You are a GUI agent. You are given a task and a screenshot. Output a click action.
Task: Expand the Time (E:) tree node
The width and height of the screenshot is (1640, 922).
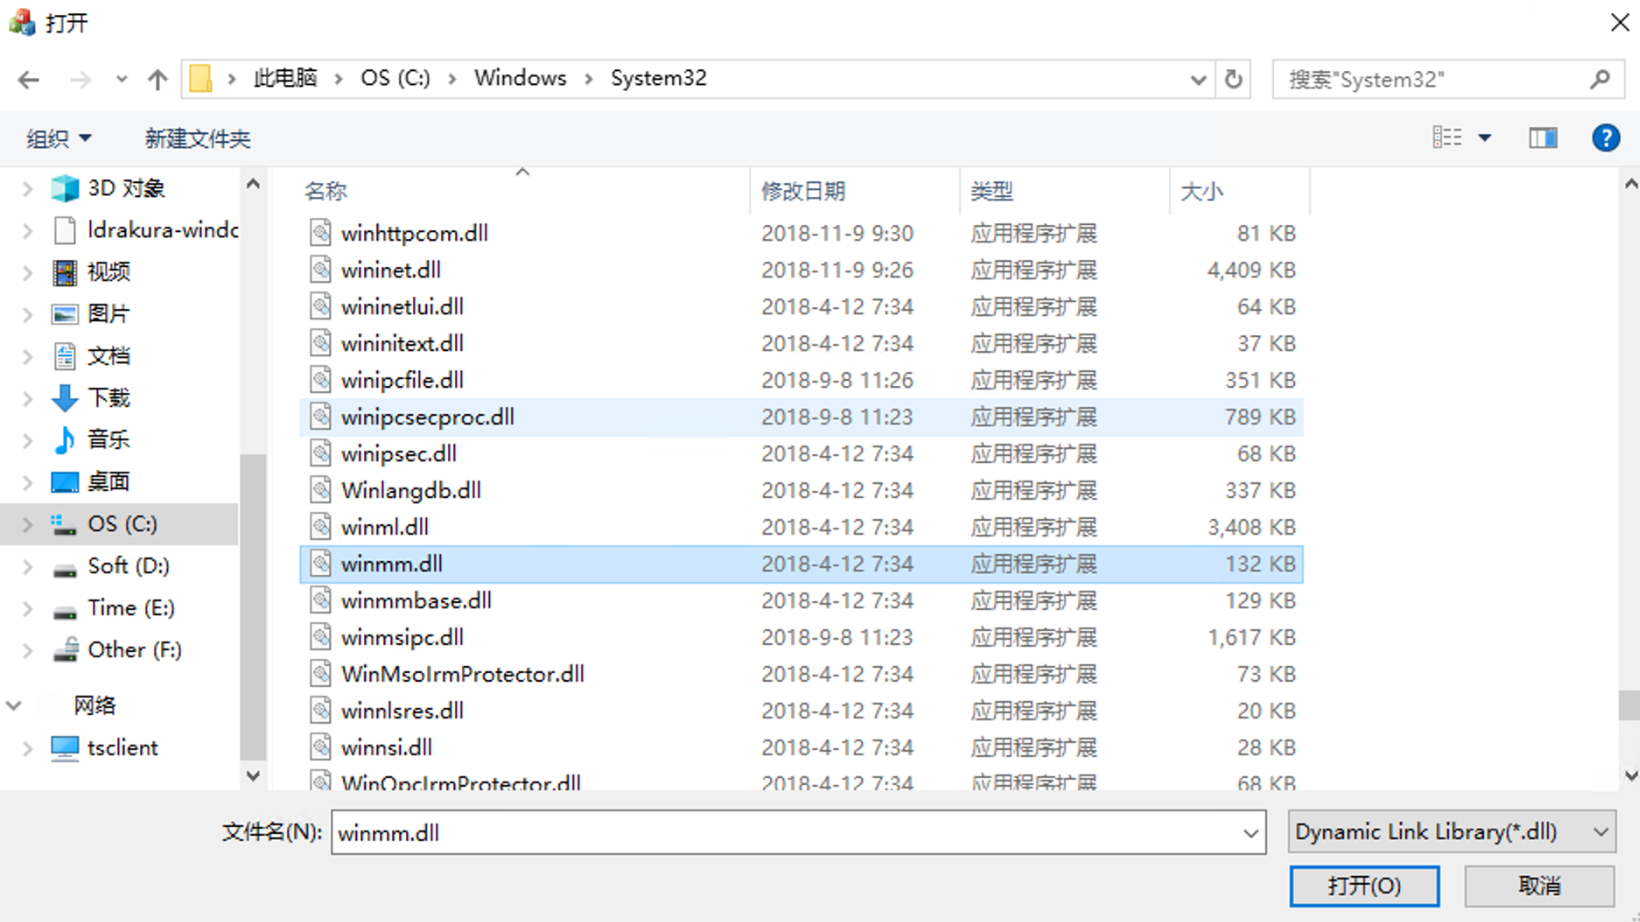pyautogui.click(x=28, y=608)
